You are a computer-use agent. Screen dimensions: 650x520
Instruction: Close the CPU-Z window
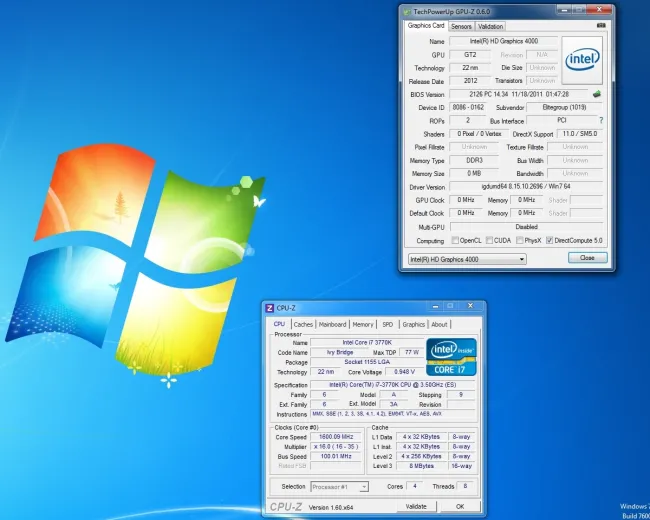[470, 306]
